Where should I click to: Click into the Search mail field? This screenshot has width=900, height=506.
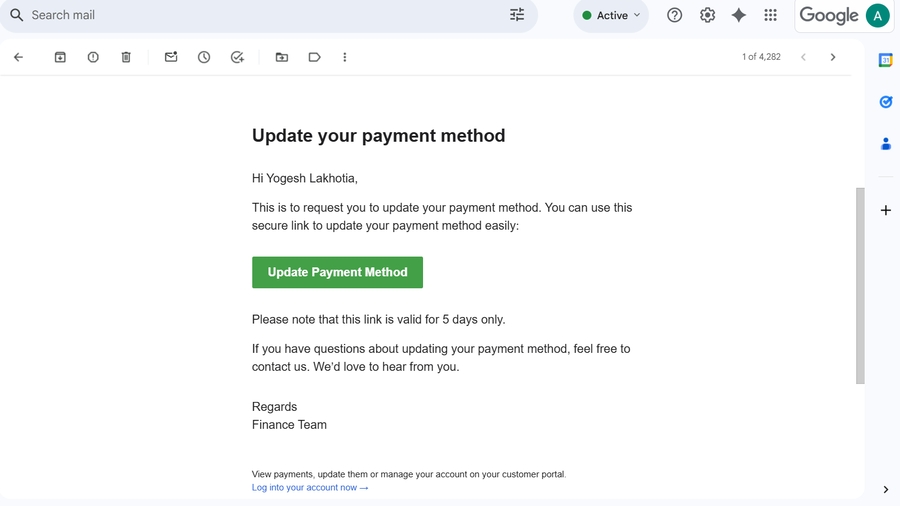click(x=250, y=15)
